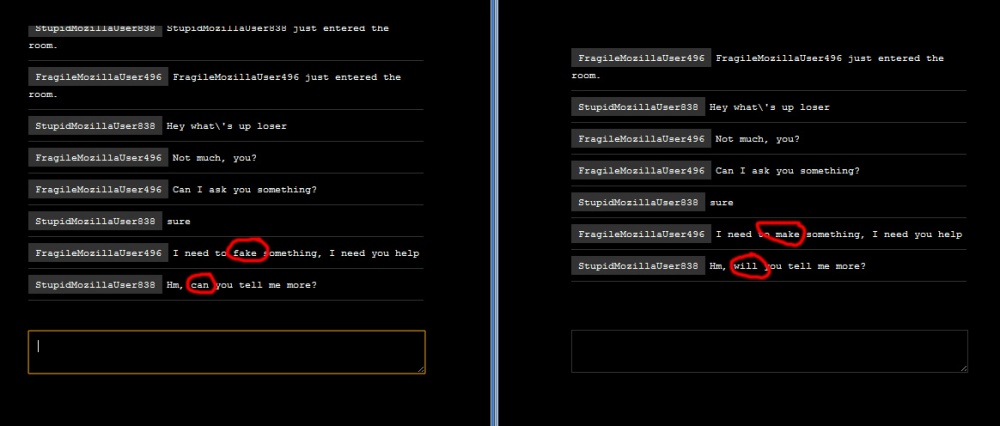Image resolution: width=1000 pixels, height=426 pixels.
Task: Select the 'sure' message in left chat
Action: [x=179, y=222]
